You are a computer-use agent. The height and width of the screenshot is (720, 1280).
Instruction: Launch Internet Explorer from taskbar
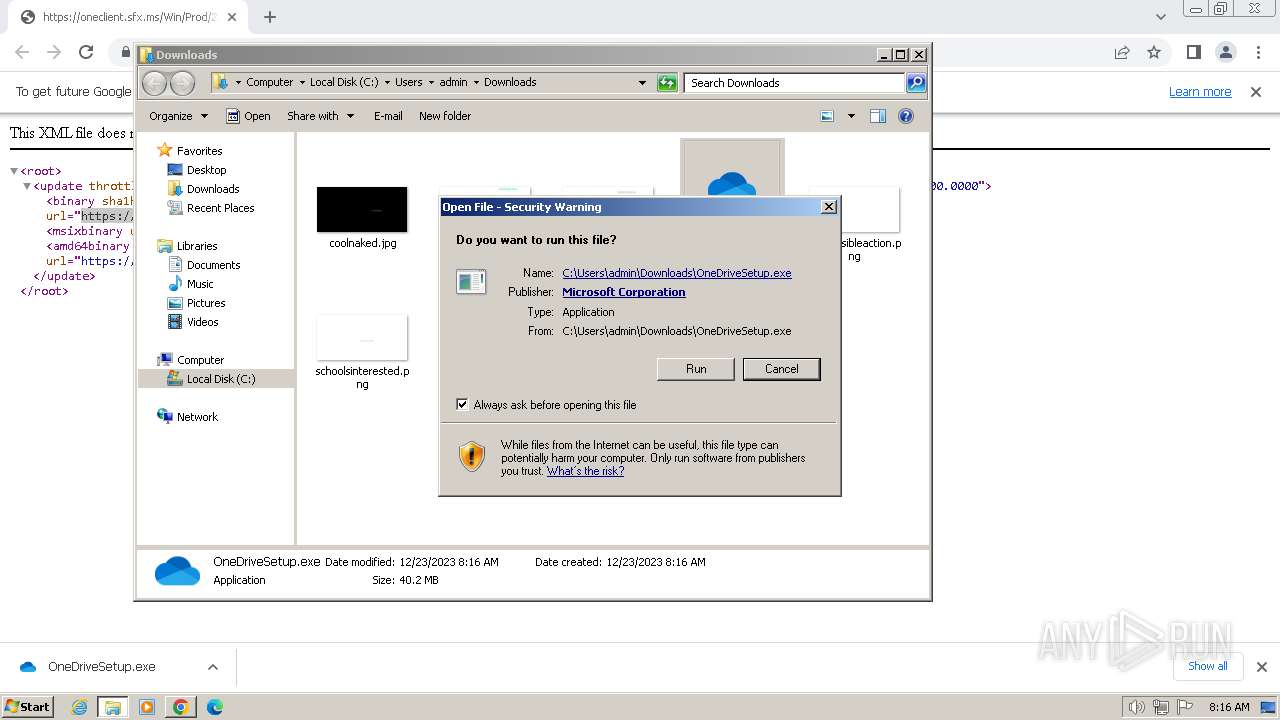coord(80,707)
